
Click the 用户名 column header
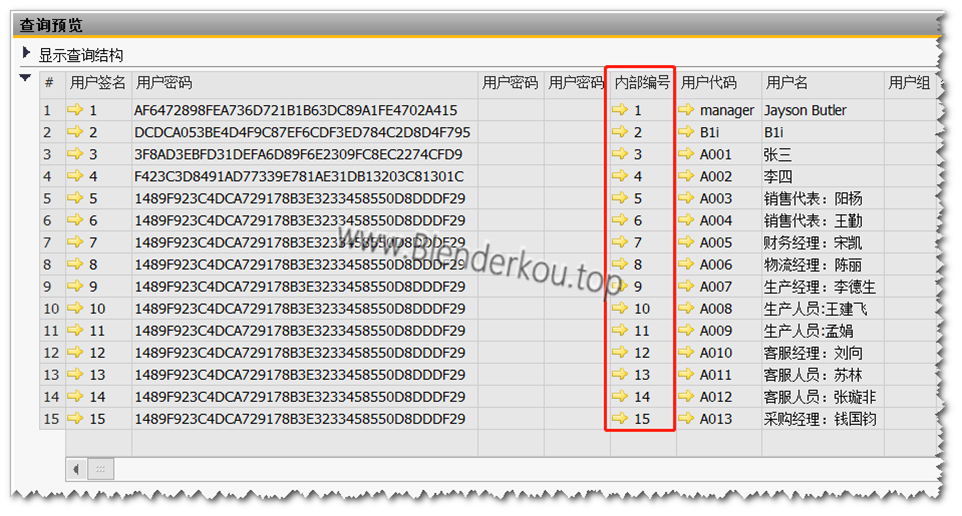787,83
